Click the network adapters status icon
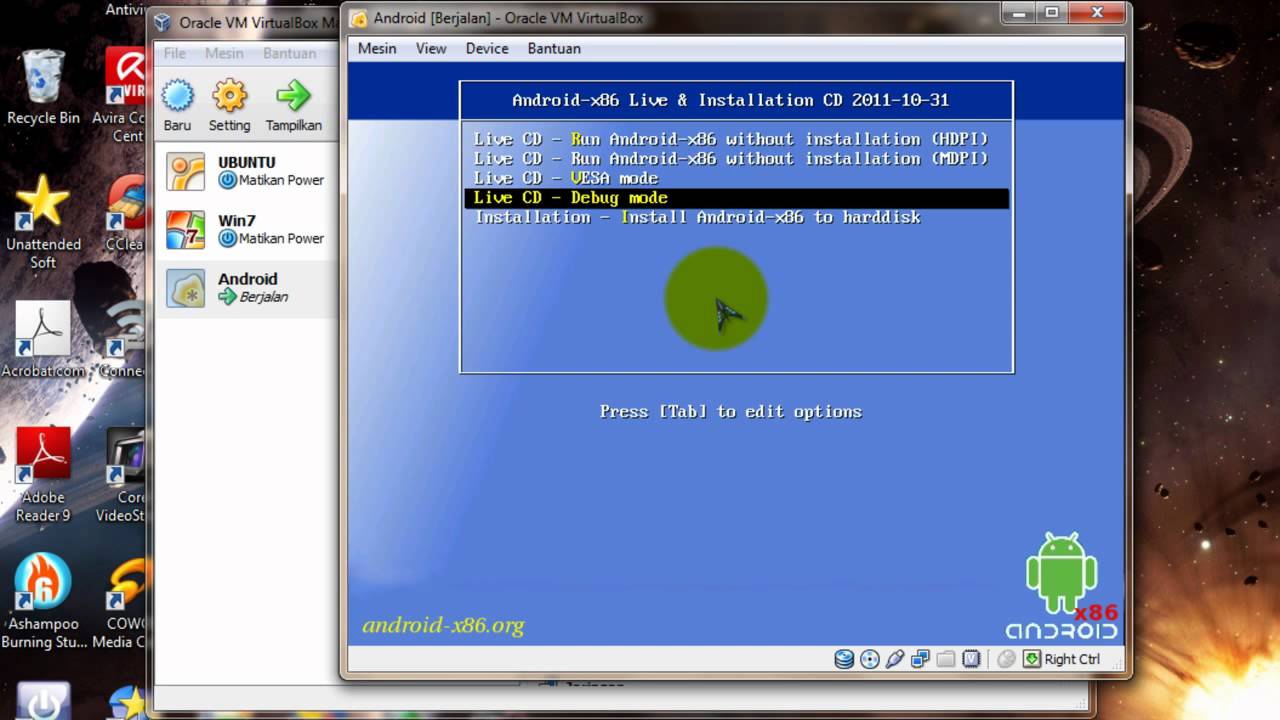Image resolution: width=1280 pixels, height=720 pixels. 920,659
